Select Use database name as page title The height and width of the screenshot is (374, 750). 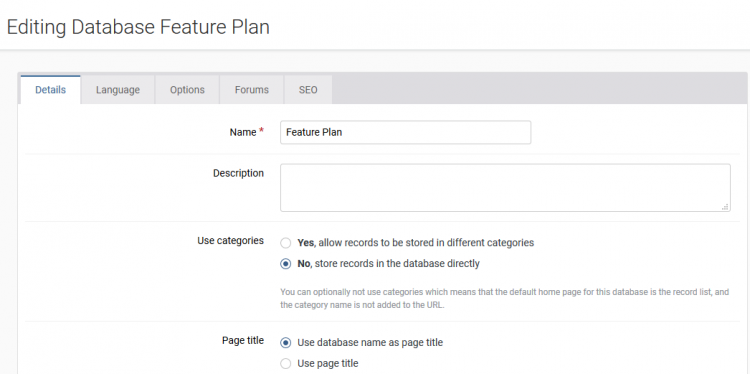coord(286,342)
